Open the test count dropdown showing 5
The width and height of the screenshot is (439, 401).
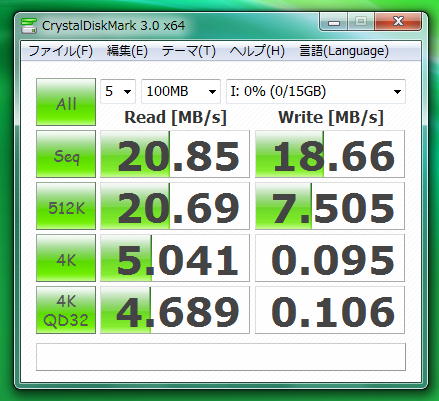point(118,91)
